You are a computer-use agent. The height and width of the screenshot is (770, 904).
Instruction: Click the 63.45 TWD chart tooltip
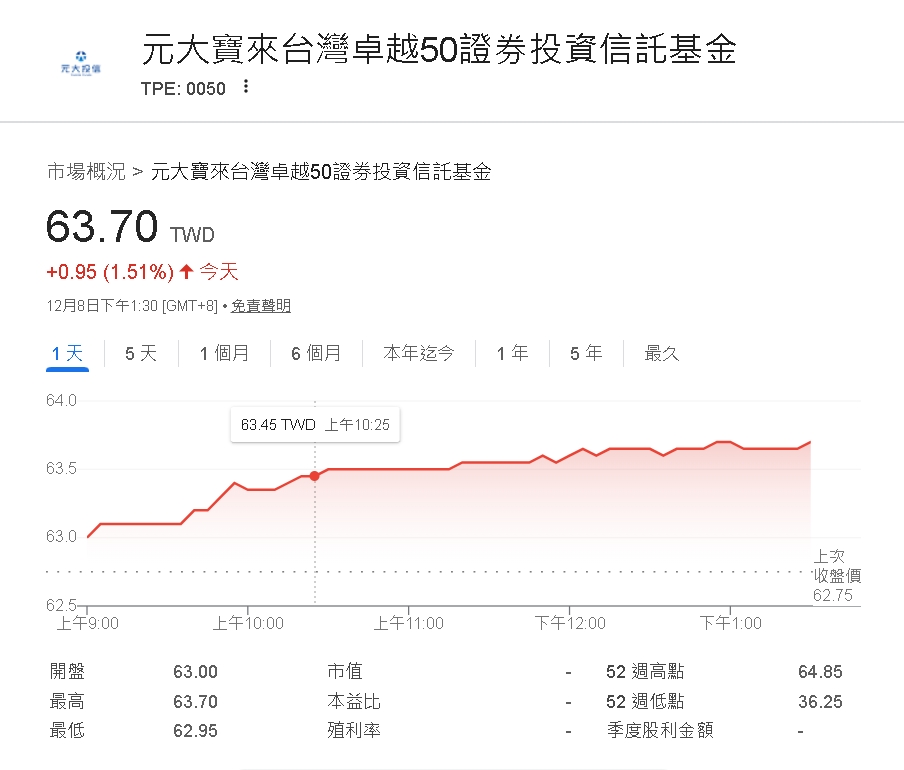pyautogui.click(x=315, y=425)
